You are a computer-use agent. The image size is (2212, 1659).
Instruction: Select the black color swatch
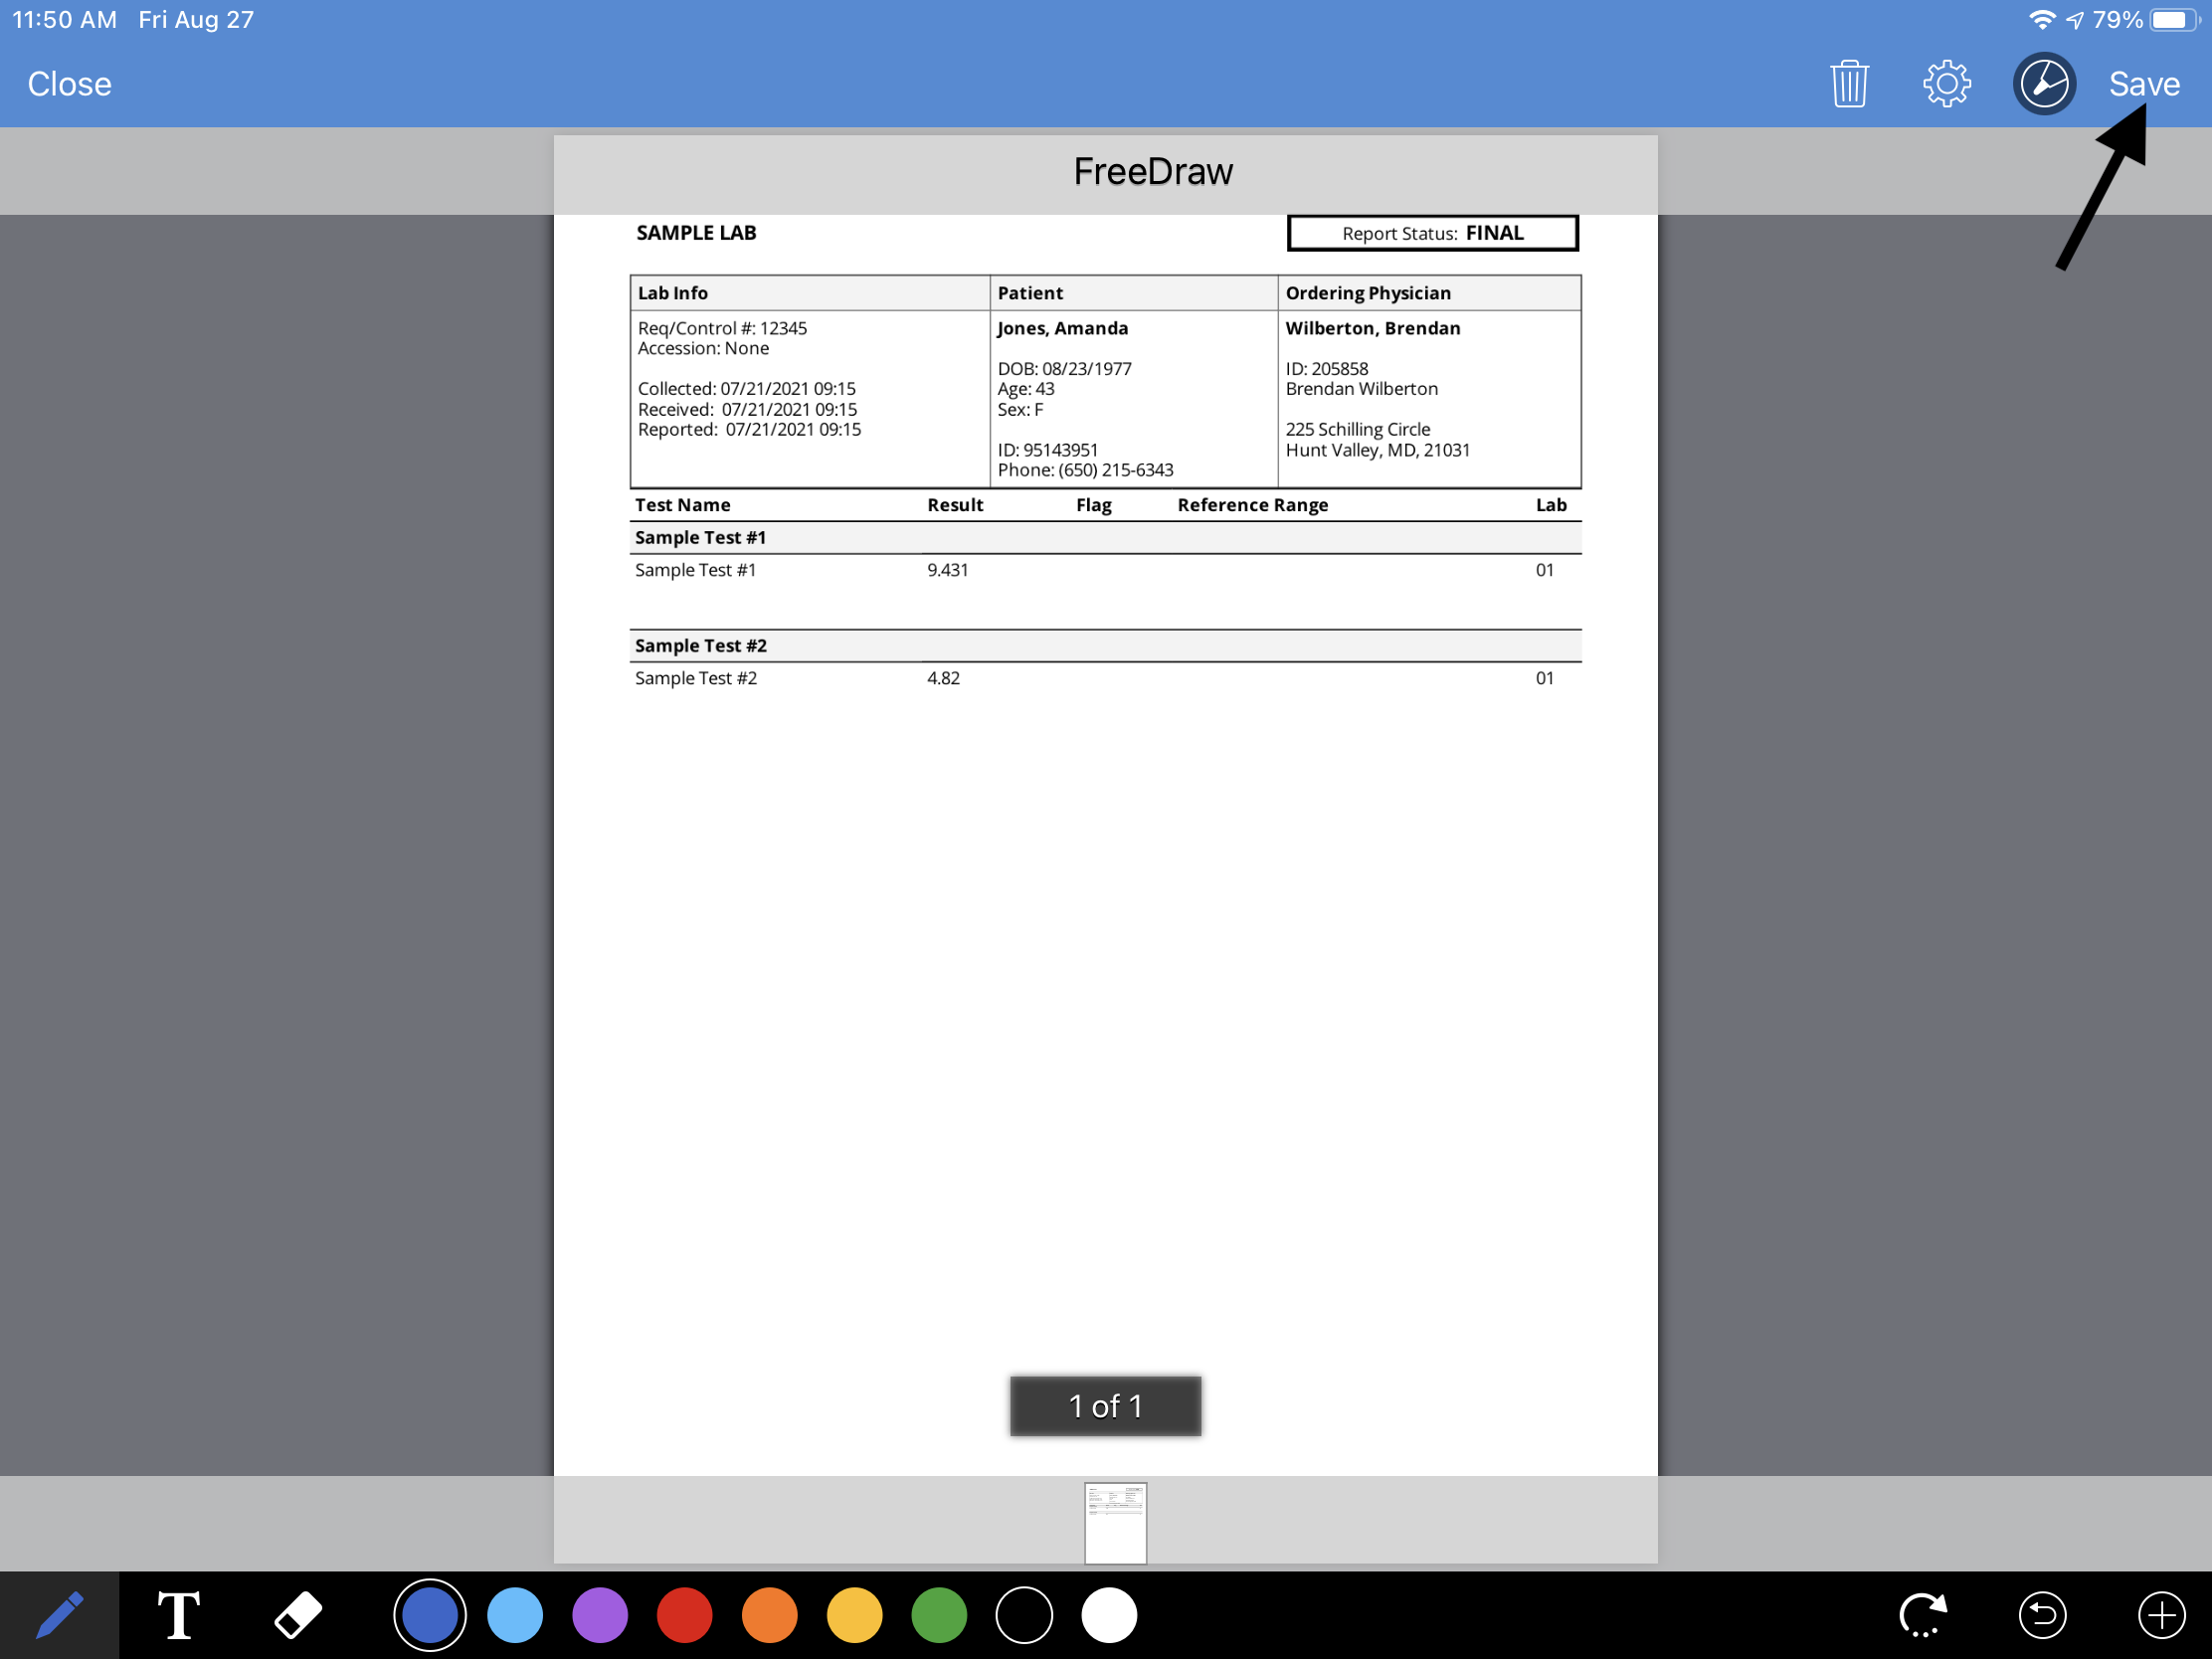pos(1027,1612)
